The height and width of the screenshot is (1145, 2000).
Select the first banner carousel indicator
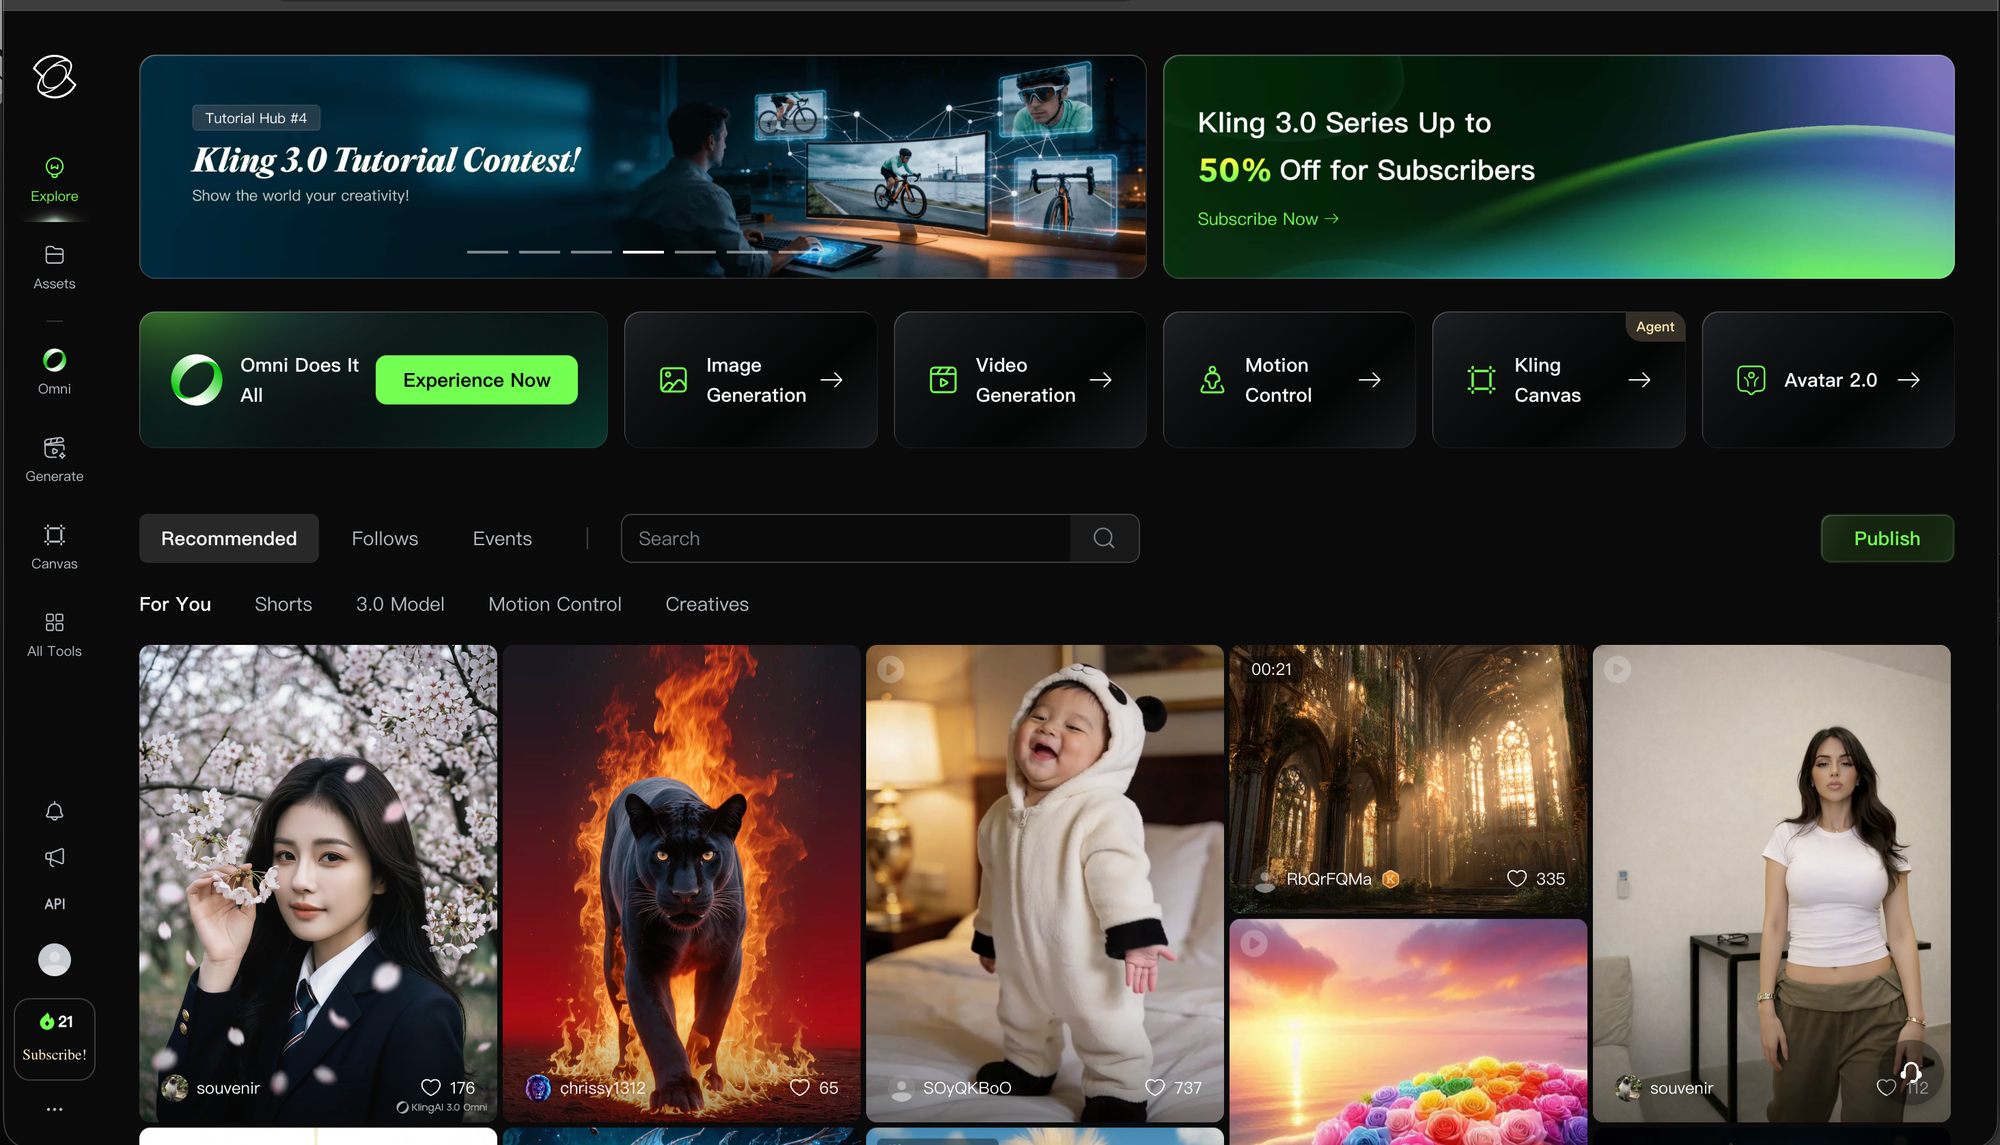click(x=487, y=252)
